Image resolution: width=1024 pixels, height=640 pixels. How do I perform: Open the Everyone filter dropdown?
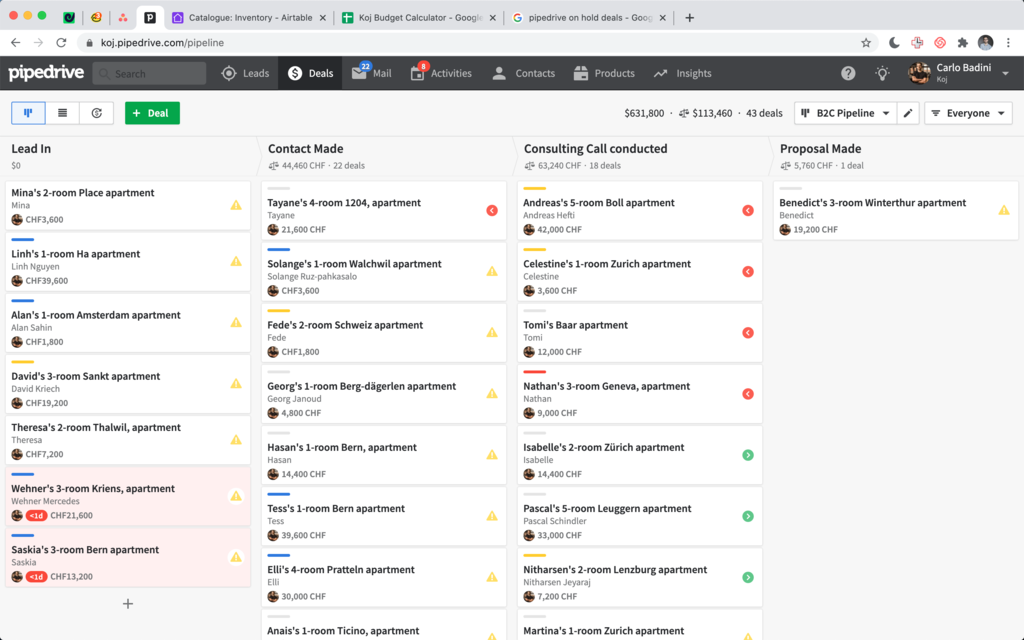click(966, 113)
